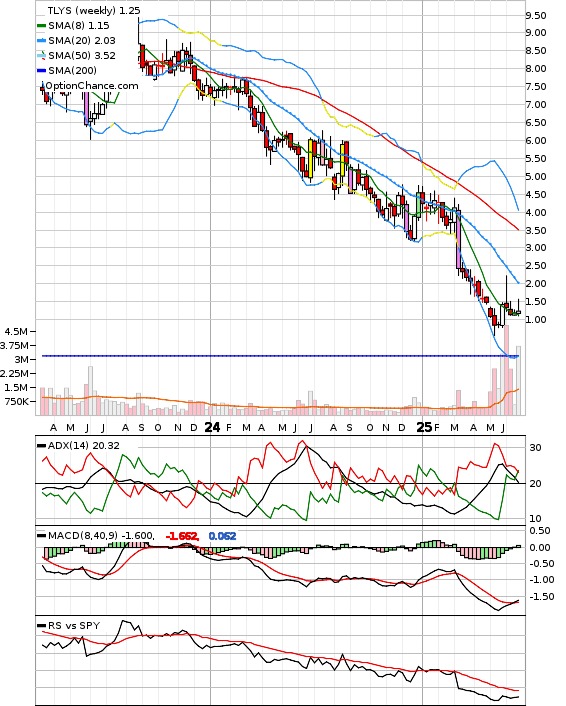Click the 3.00 price axis label
The height and width of the screenshot is (706, 566).
pyautogui.click(x=536, y=248)
